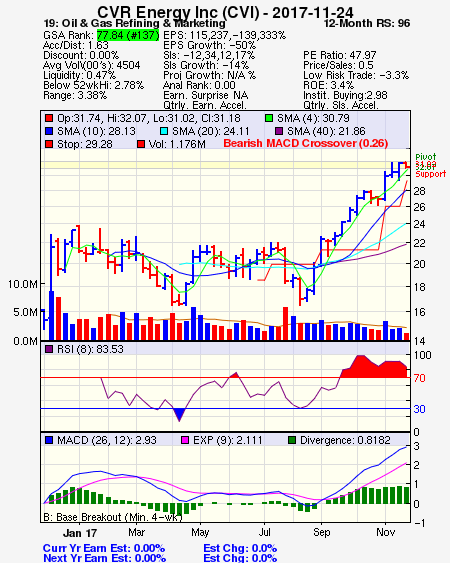The width and height of the screenshot is (450, 563).
Task: Click the red RSI 70 level label
Action: click(x=419, y=378)
